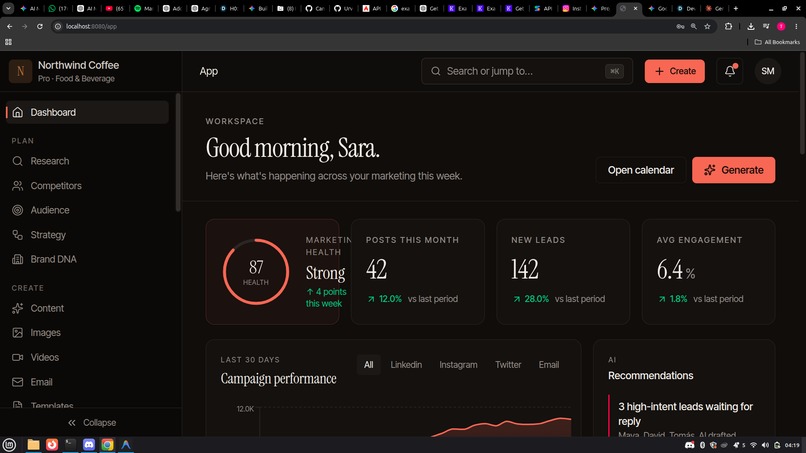The width and height of the screenshot is (806, 453).
Task: Open Strategy in the sidebar
Action: pyautogui.click(x=87, y=234)
